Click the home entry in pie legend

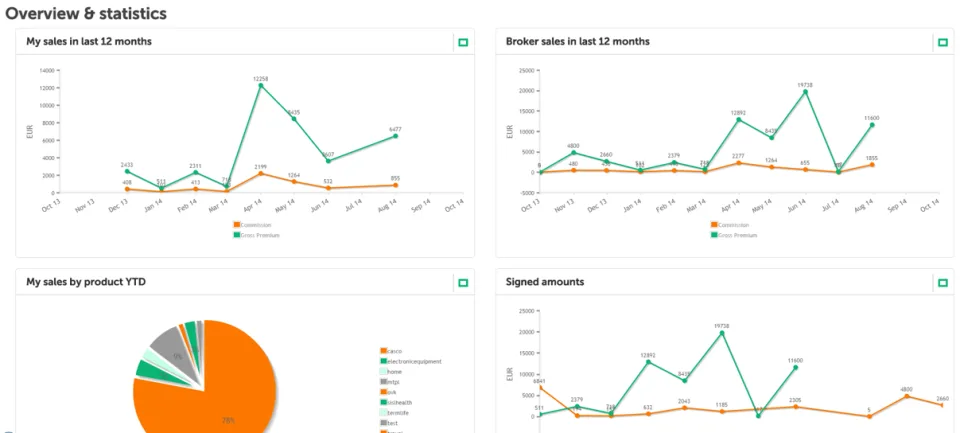[391, 372]
